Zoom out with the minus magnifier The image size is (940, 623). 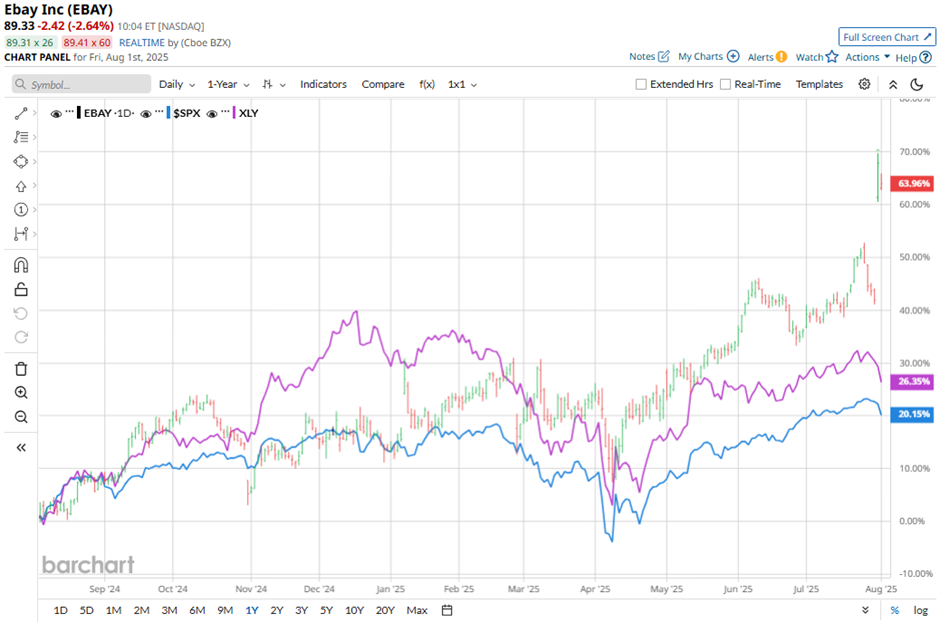(x=21, y=417)
